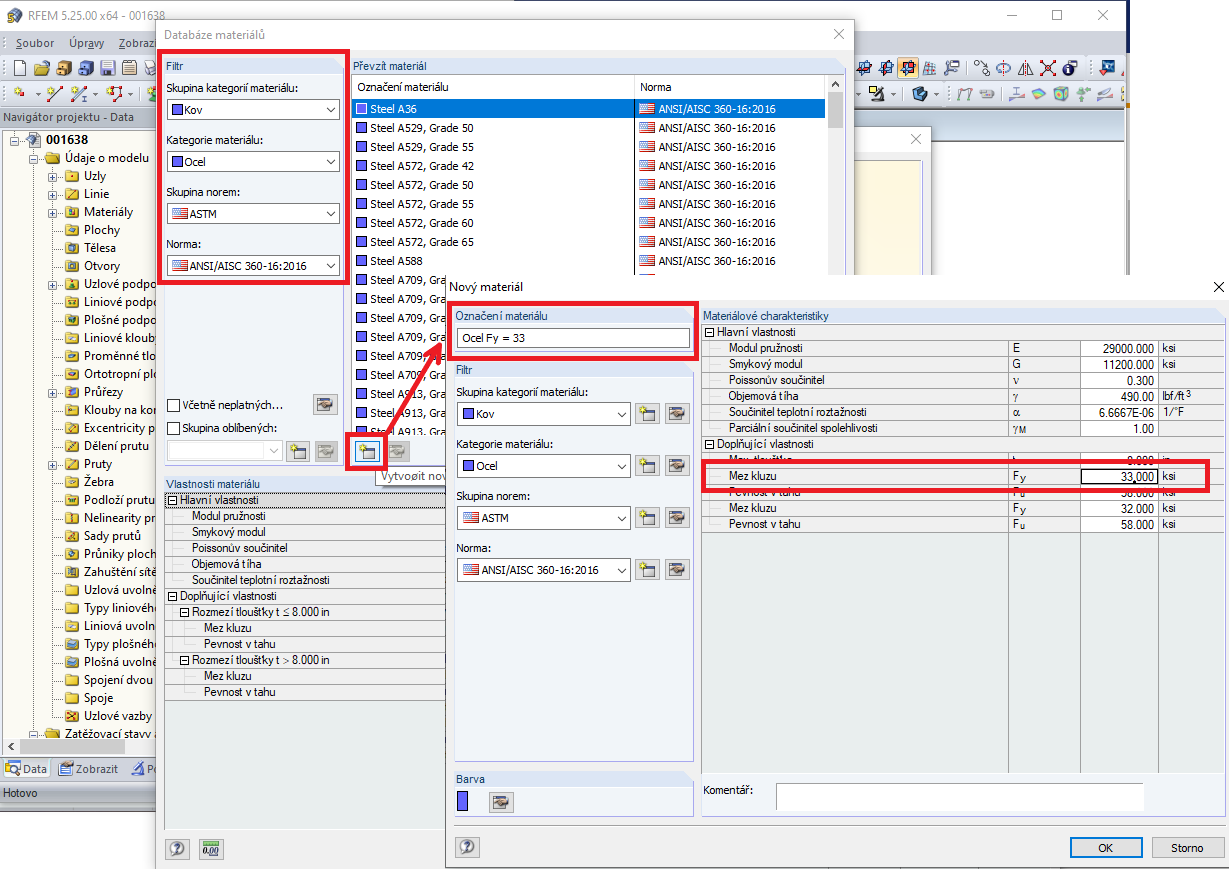1229x869 pixels.
Task: Click the OK button in Nový materiál
Action: point(1105,847)
